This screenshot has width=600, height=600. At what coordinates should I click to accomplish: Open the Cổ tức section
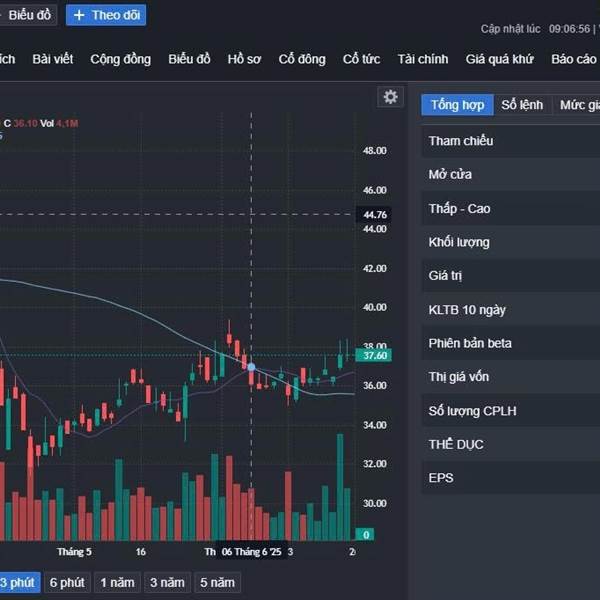click(361, 59)
